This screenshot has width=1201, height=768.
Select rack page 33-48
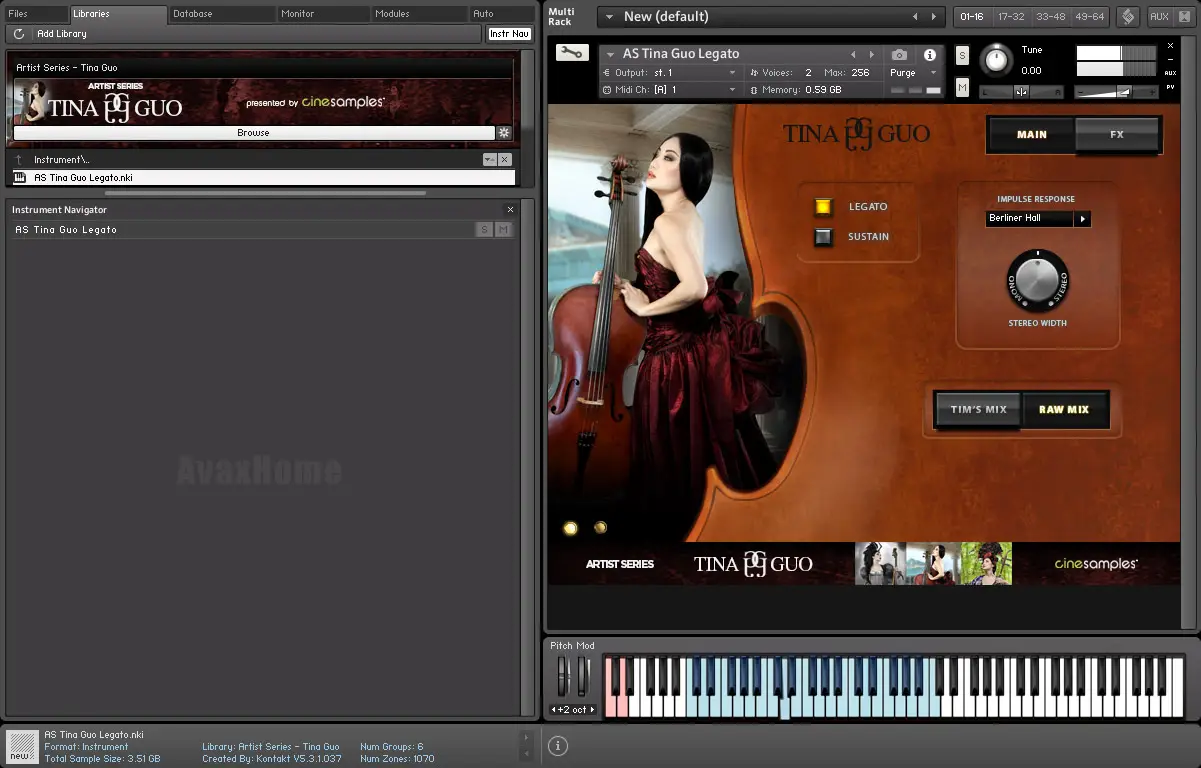[1050, 17]
